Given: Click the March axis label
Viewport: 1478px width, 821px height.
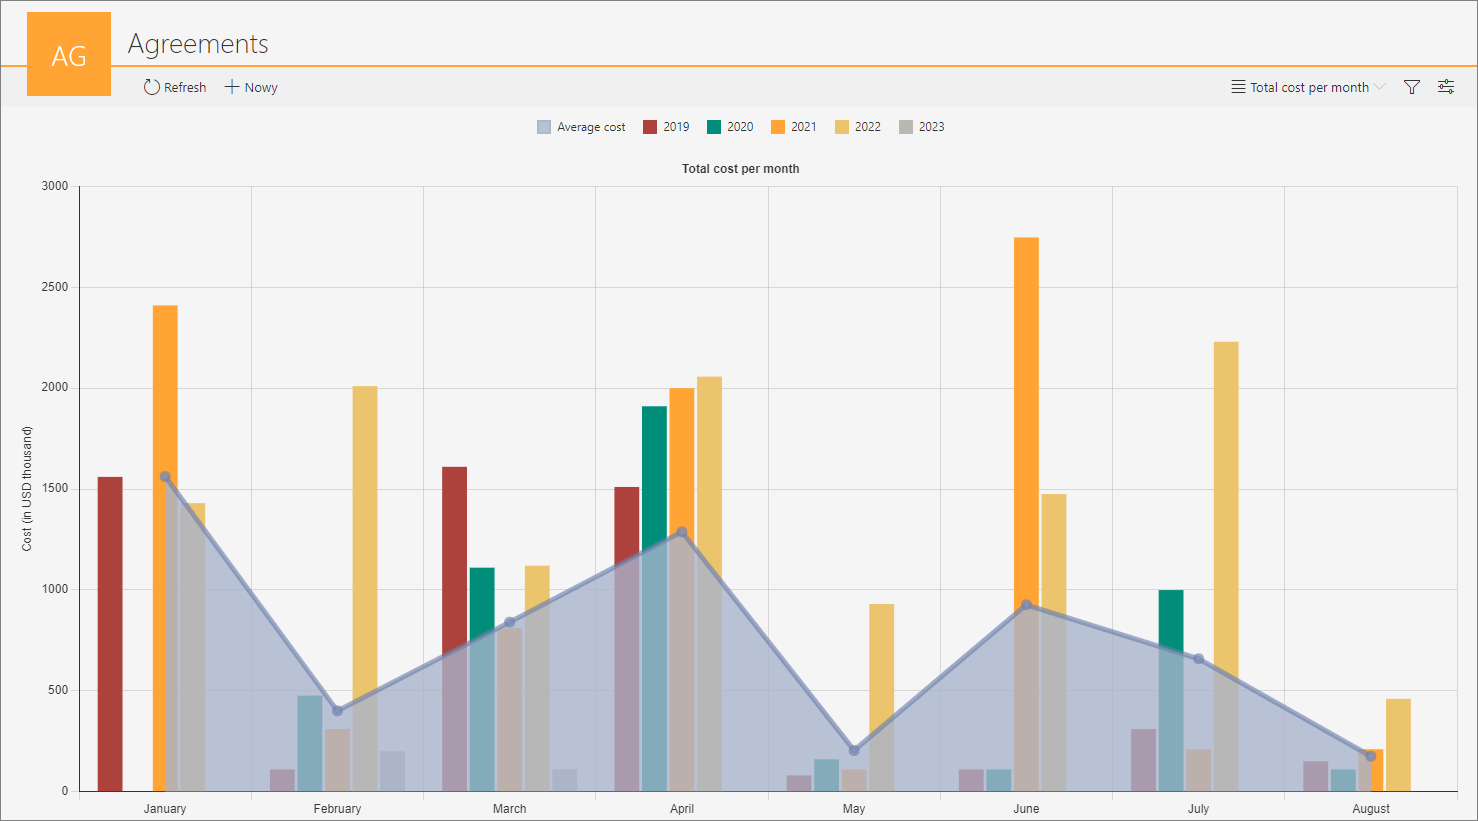Looking at the screenshot, I should coord(510,809).
